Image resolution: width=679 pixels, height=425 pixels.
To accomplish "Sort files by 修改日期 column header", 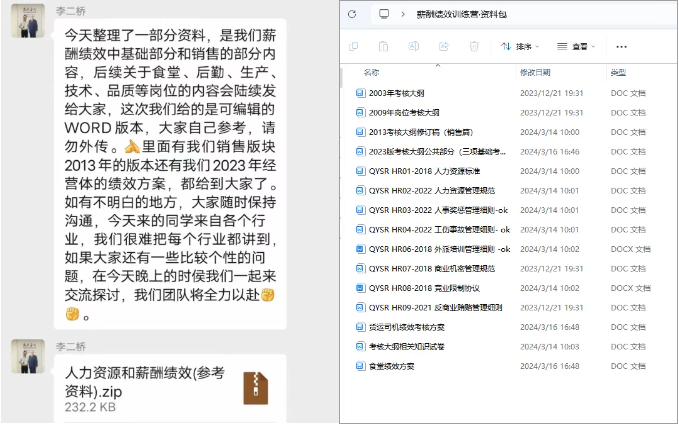I will [534, 73].
